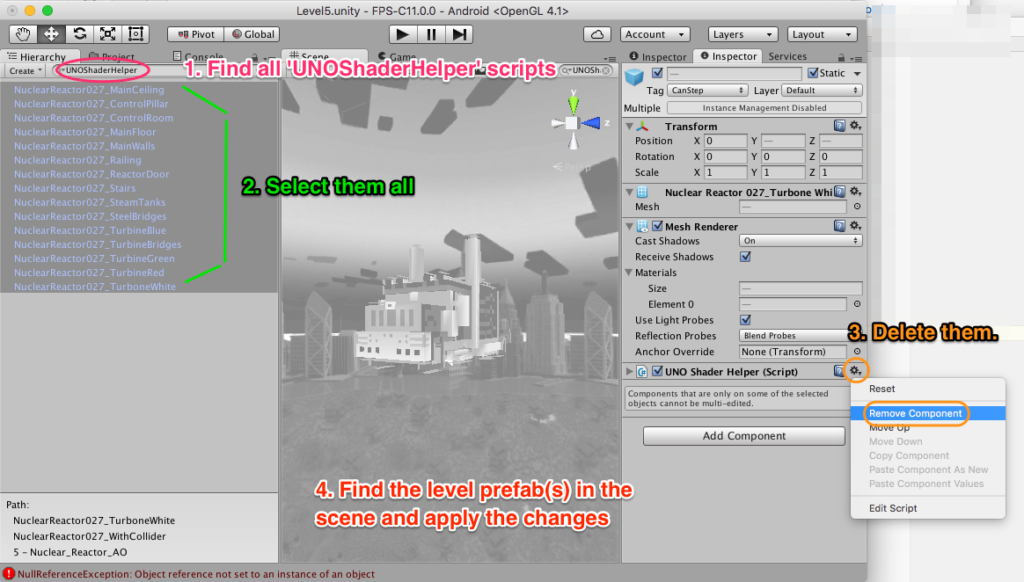
Task: Select the Hand tool
Action: tap(23, 34)
